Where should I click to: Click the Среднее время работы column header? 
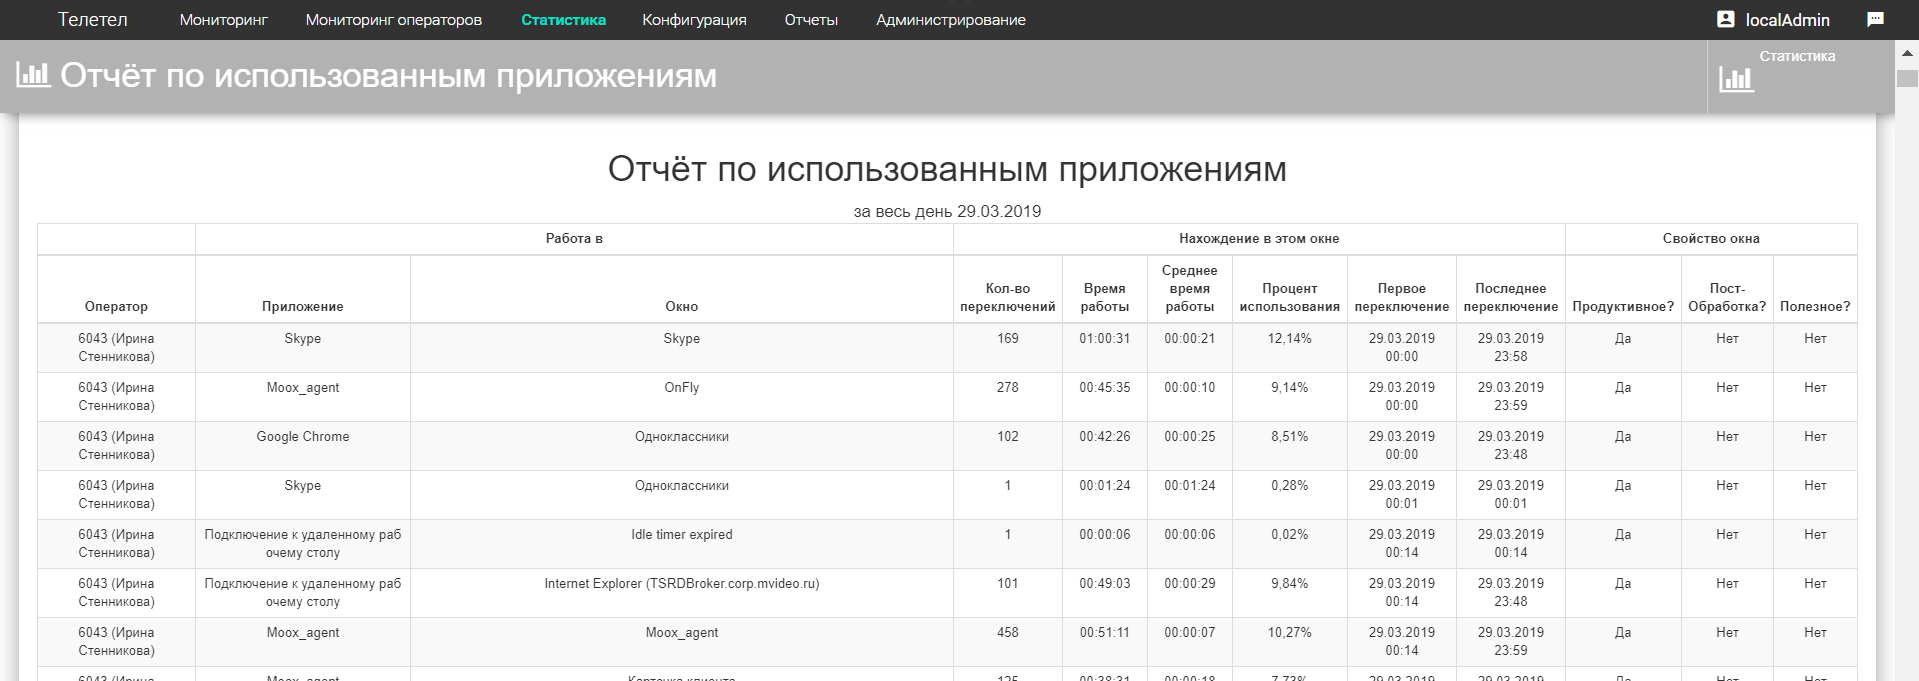(1190, 288)
